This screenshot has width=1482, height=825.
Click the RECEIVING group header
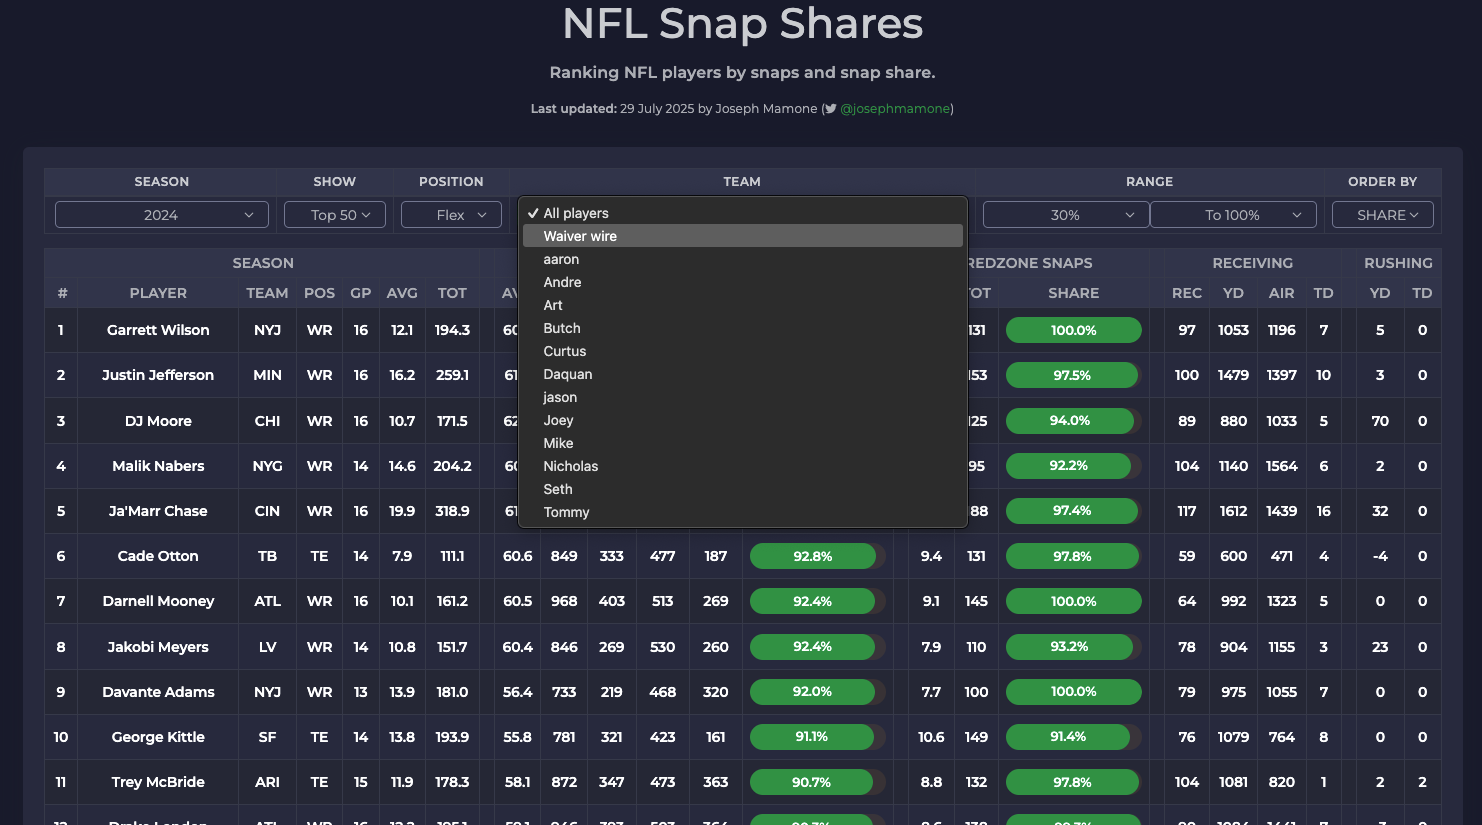pyautogui.click(x=1253, y=263)
